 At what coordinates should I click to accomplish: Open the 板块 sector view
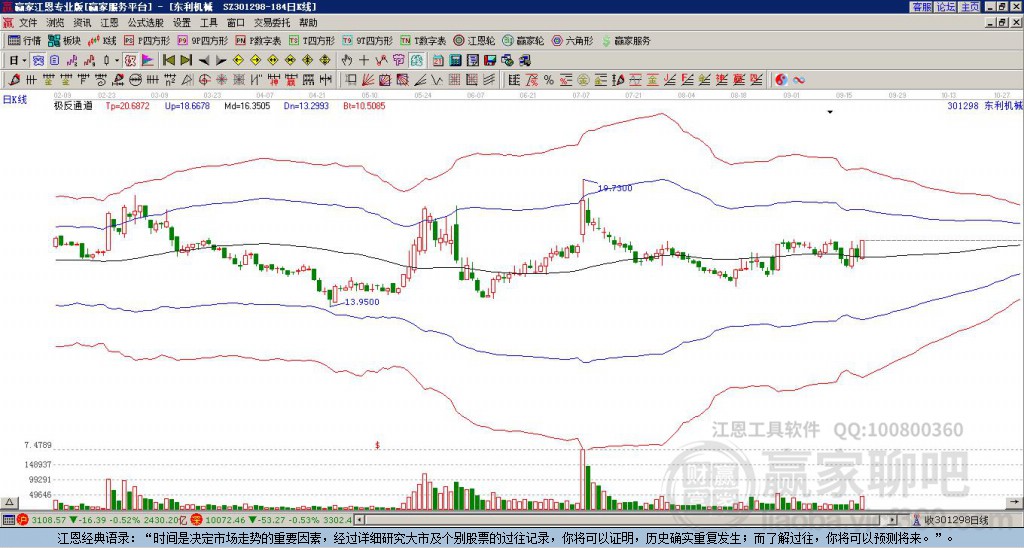(x=65, y=40)
